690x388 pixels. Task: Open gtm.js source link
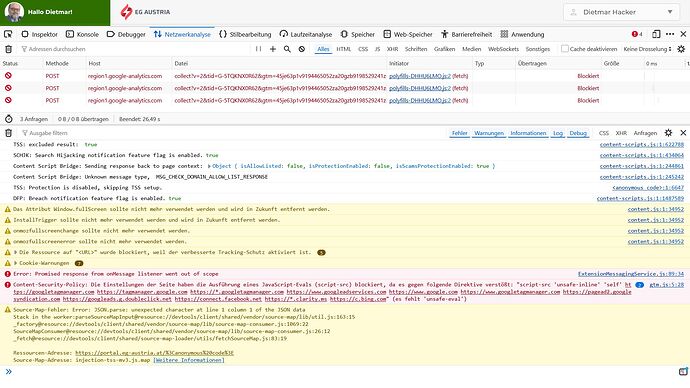[667, 285]
